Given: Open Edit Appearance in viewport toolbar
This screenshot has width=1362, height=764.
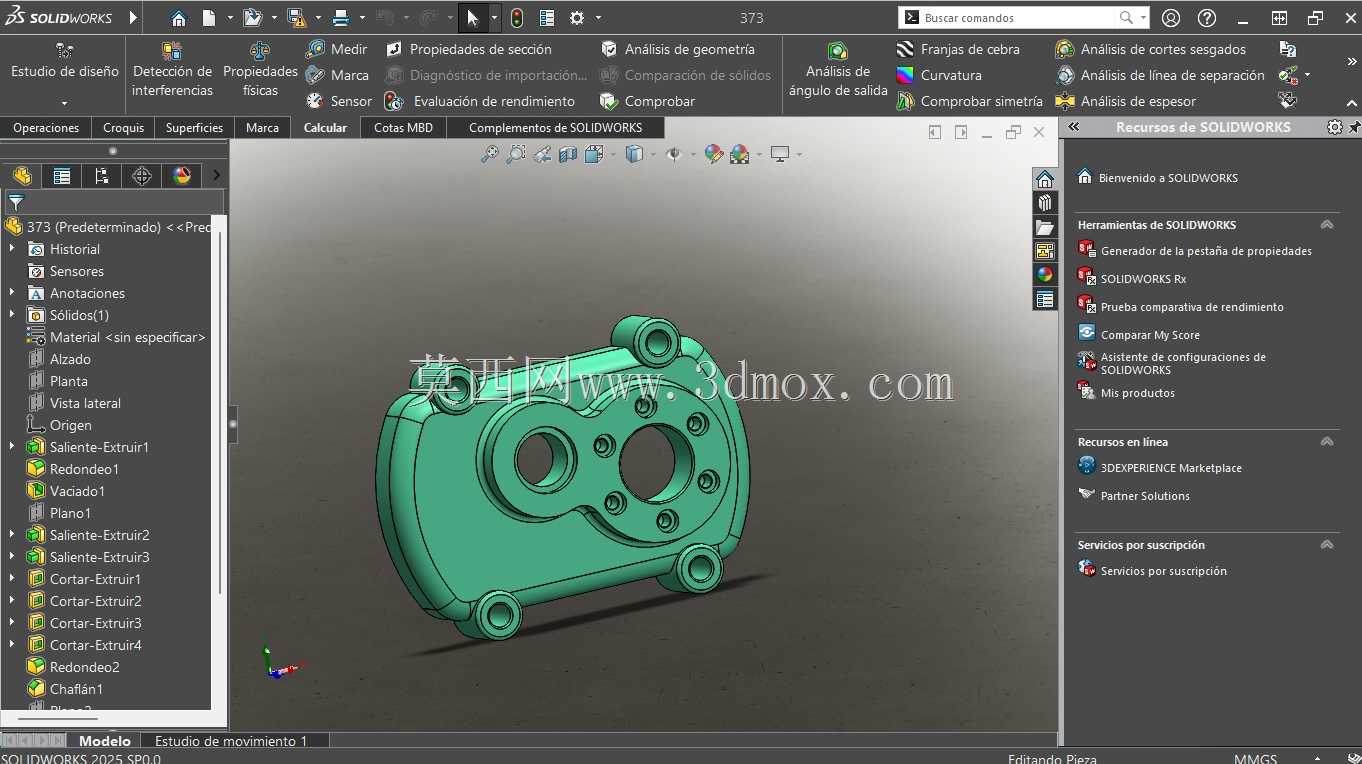Looking at the screenshot, I should click(x=713, y=154).
